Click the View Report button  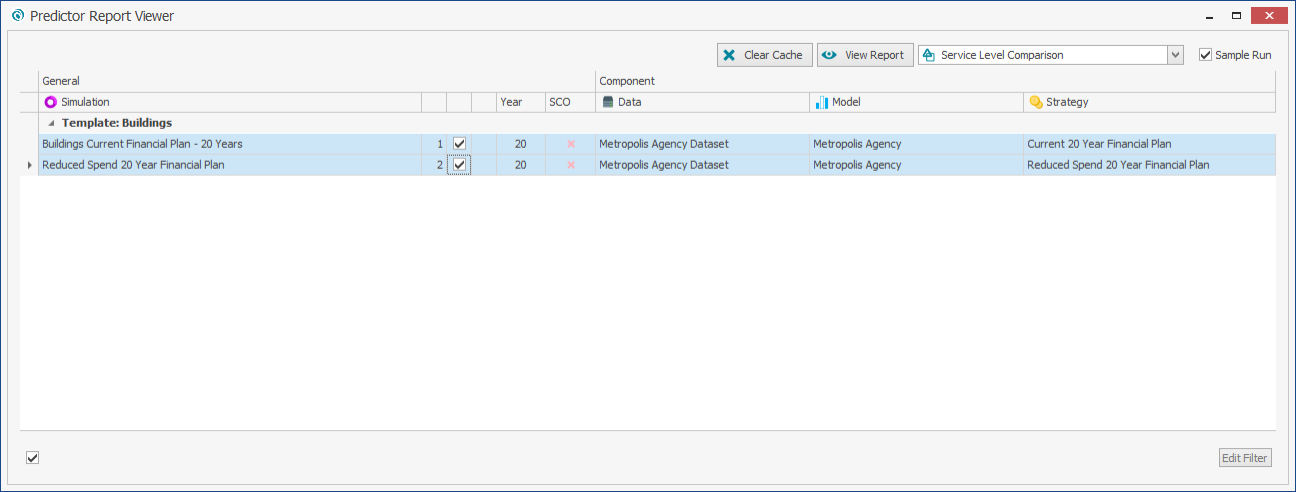point(865,55)
